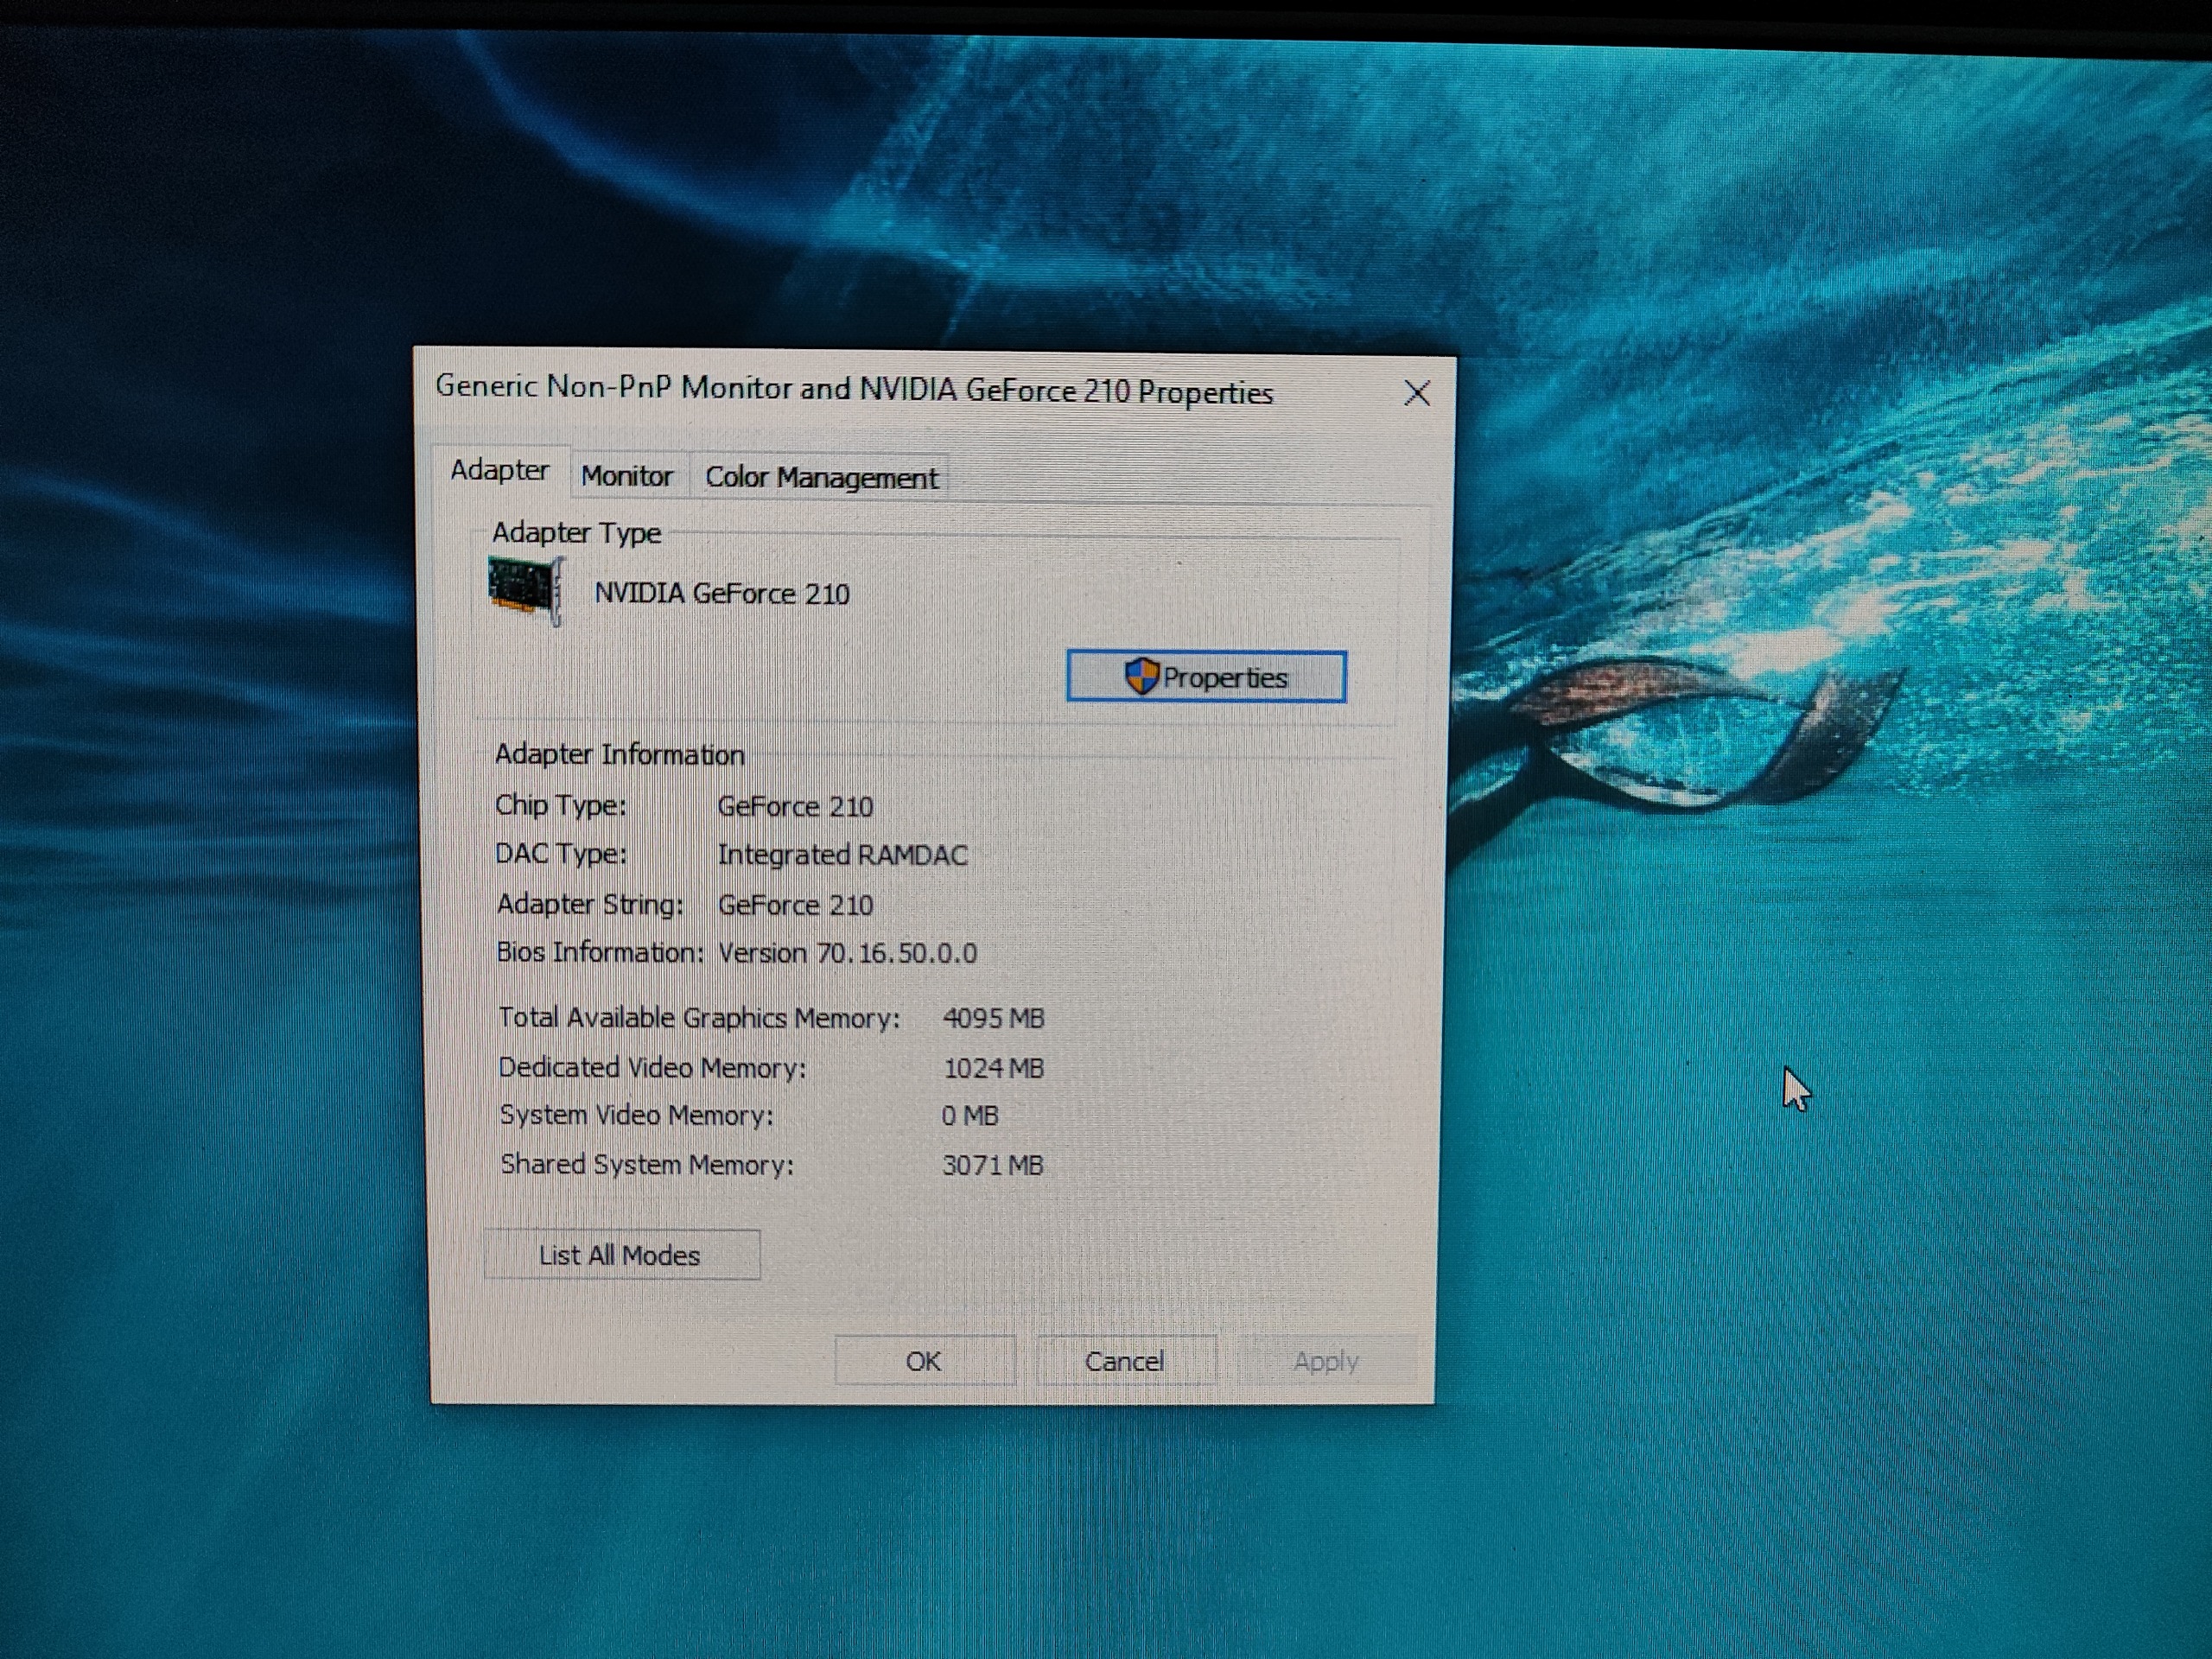Screen dimensions: 2212x1659
Task: Open the Color Management tab
Action: pos(821,478)
